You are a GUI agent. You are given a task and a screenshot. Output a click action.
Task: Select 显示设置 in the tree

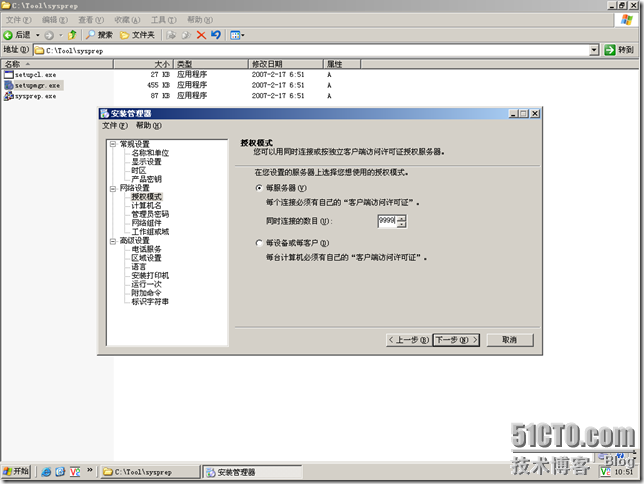[x=146, y=162]
